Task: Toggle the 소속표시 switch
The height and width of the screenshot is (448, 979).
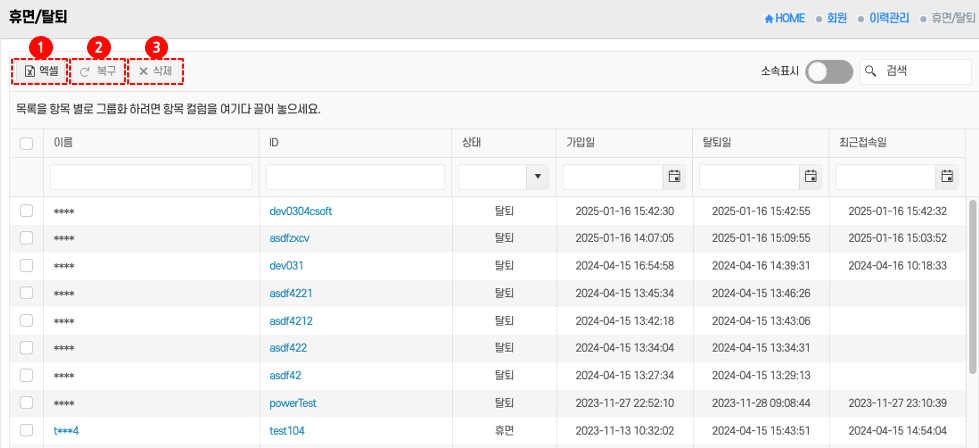Action: (x=829, y=71)
